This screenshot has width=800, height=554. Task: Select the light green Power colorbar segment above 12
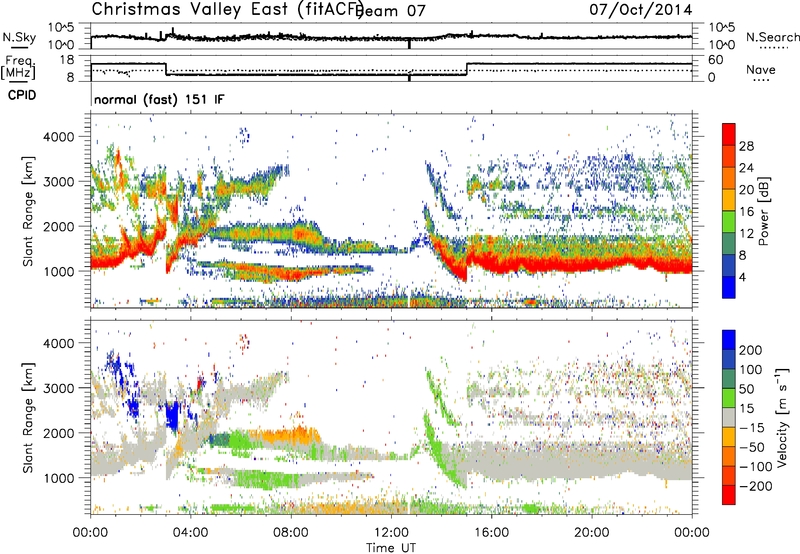[729, 222]
